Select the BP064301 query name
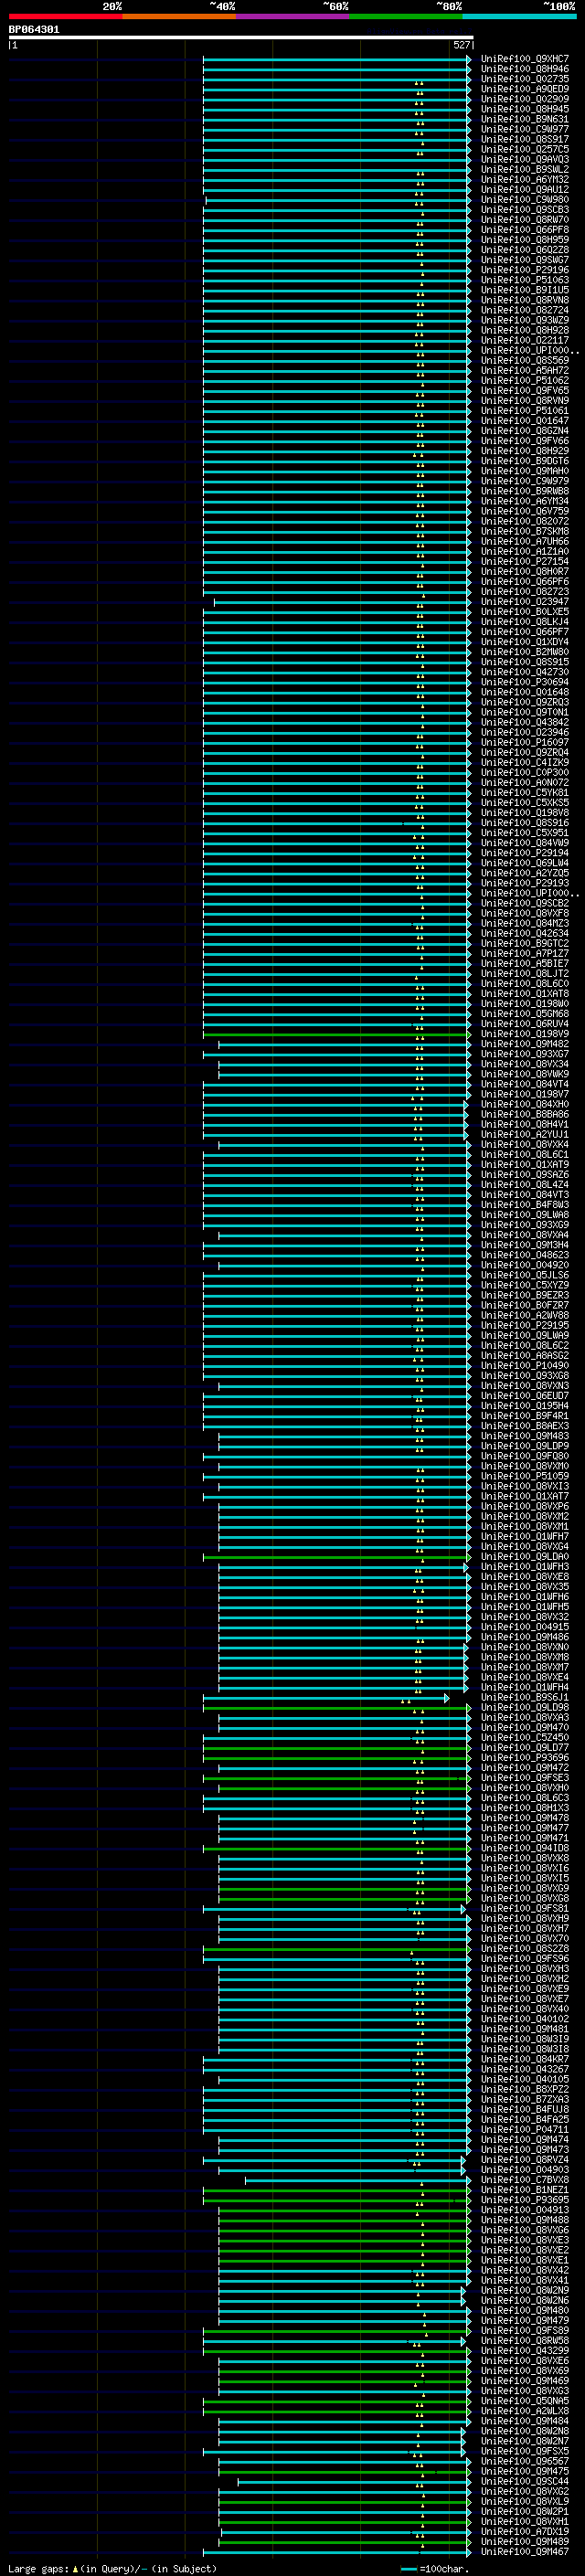The width and height of the screenshot is (585, 2576). pyautogui.click(x=34, y=30)
